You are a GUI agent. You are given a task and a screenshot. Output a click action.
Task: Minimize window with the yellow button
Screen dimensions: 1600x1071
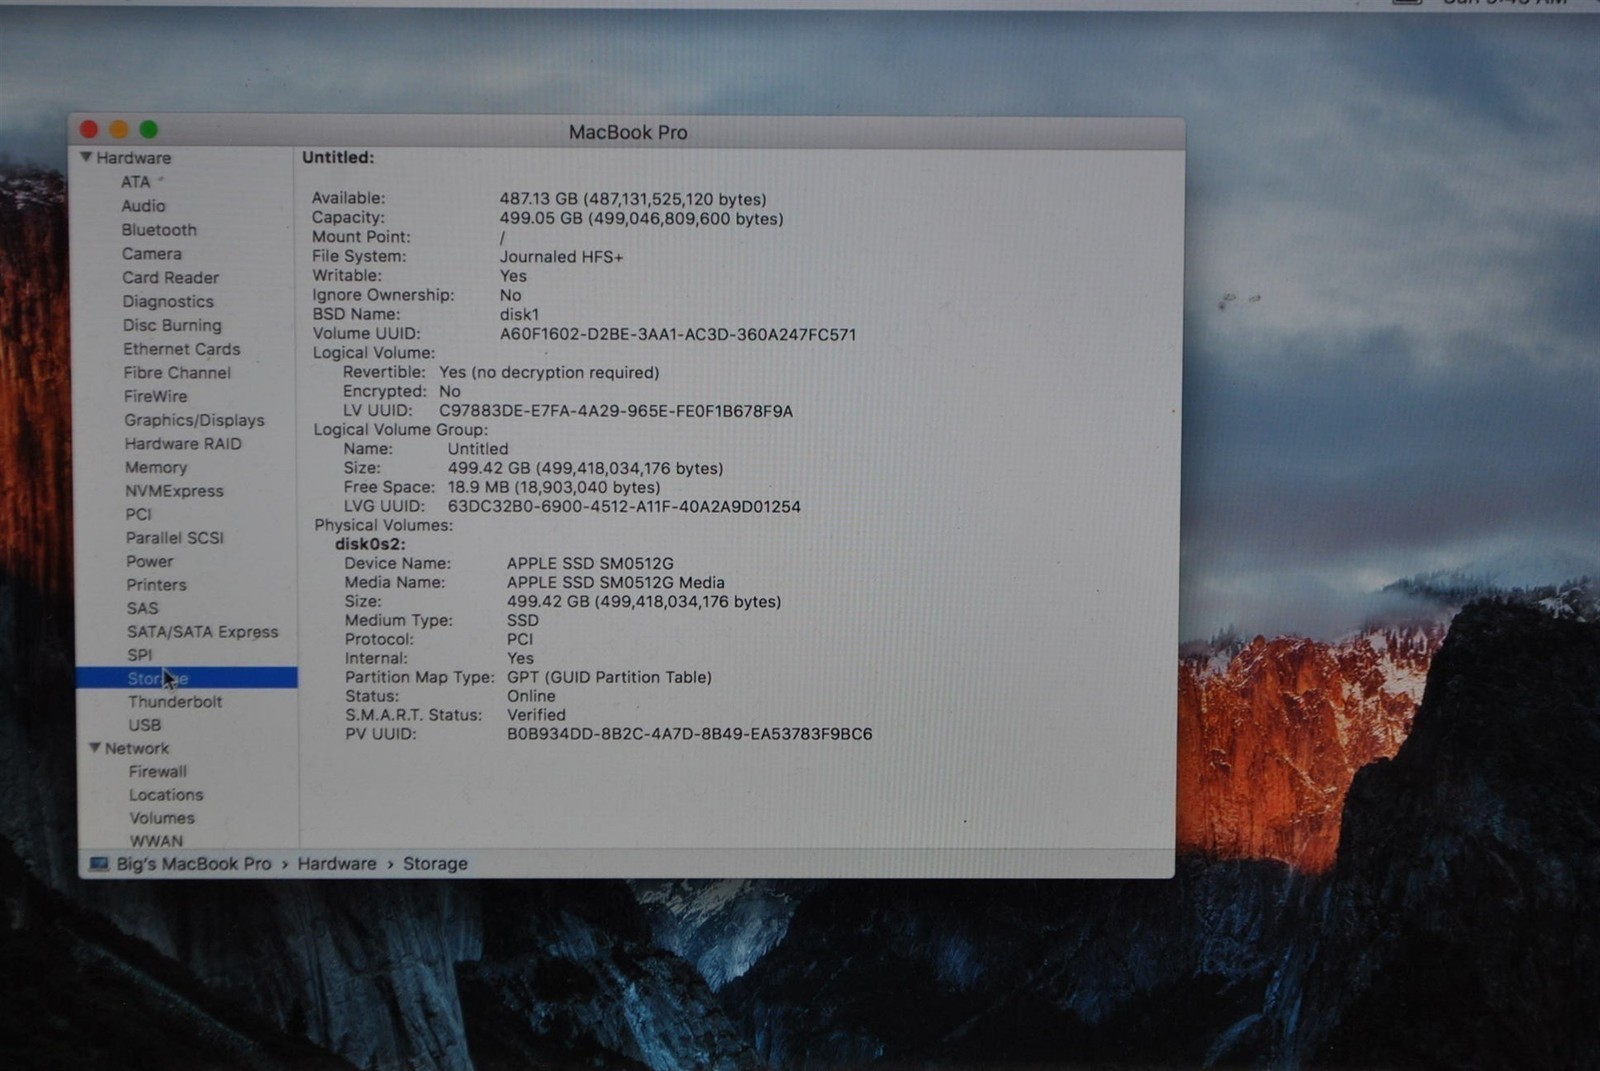tap(119, 129)
